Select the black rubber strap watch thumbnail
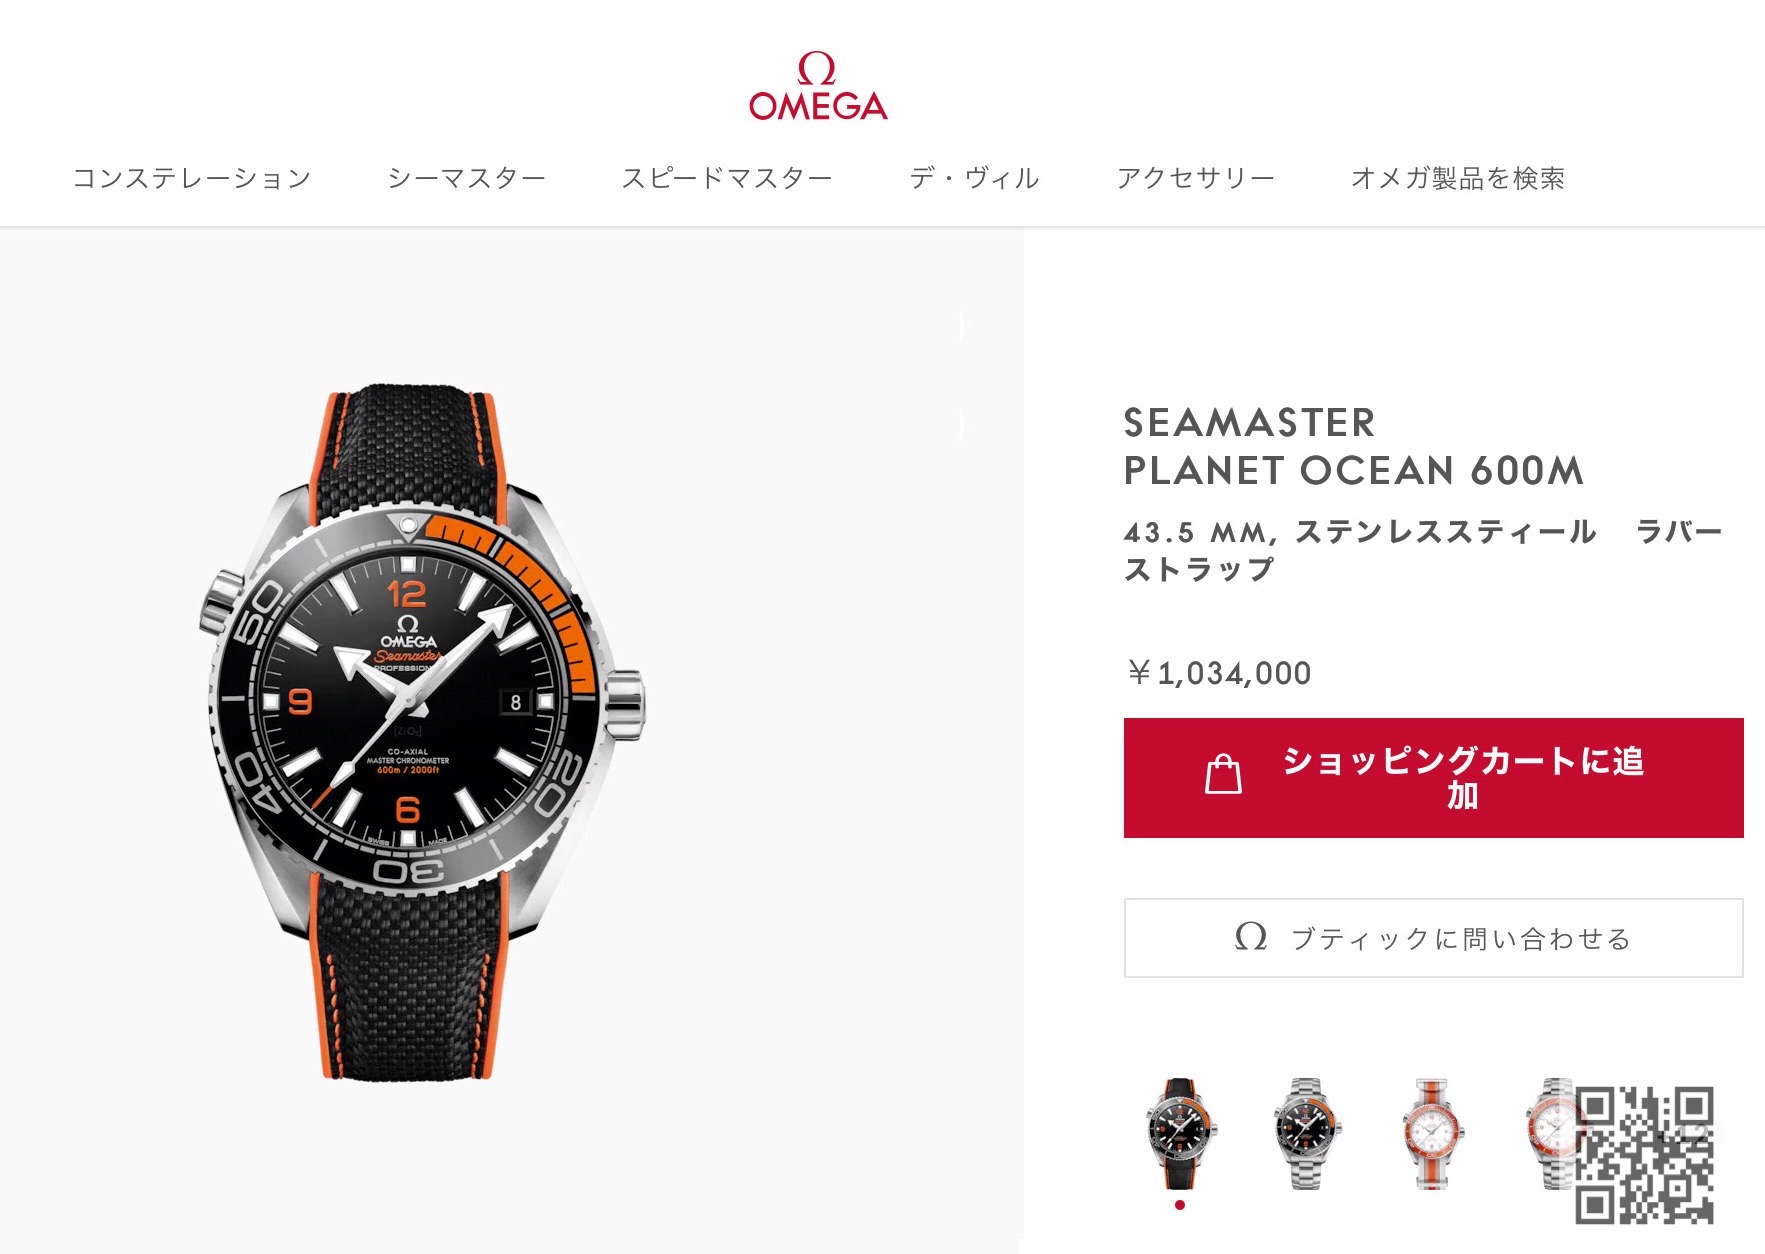1765x1254 pixels. (x=1181, y=1133)
